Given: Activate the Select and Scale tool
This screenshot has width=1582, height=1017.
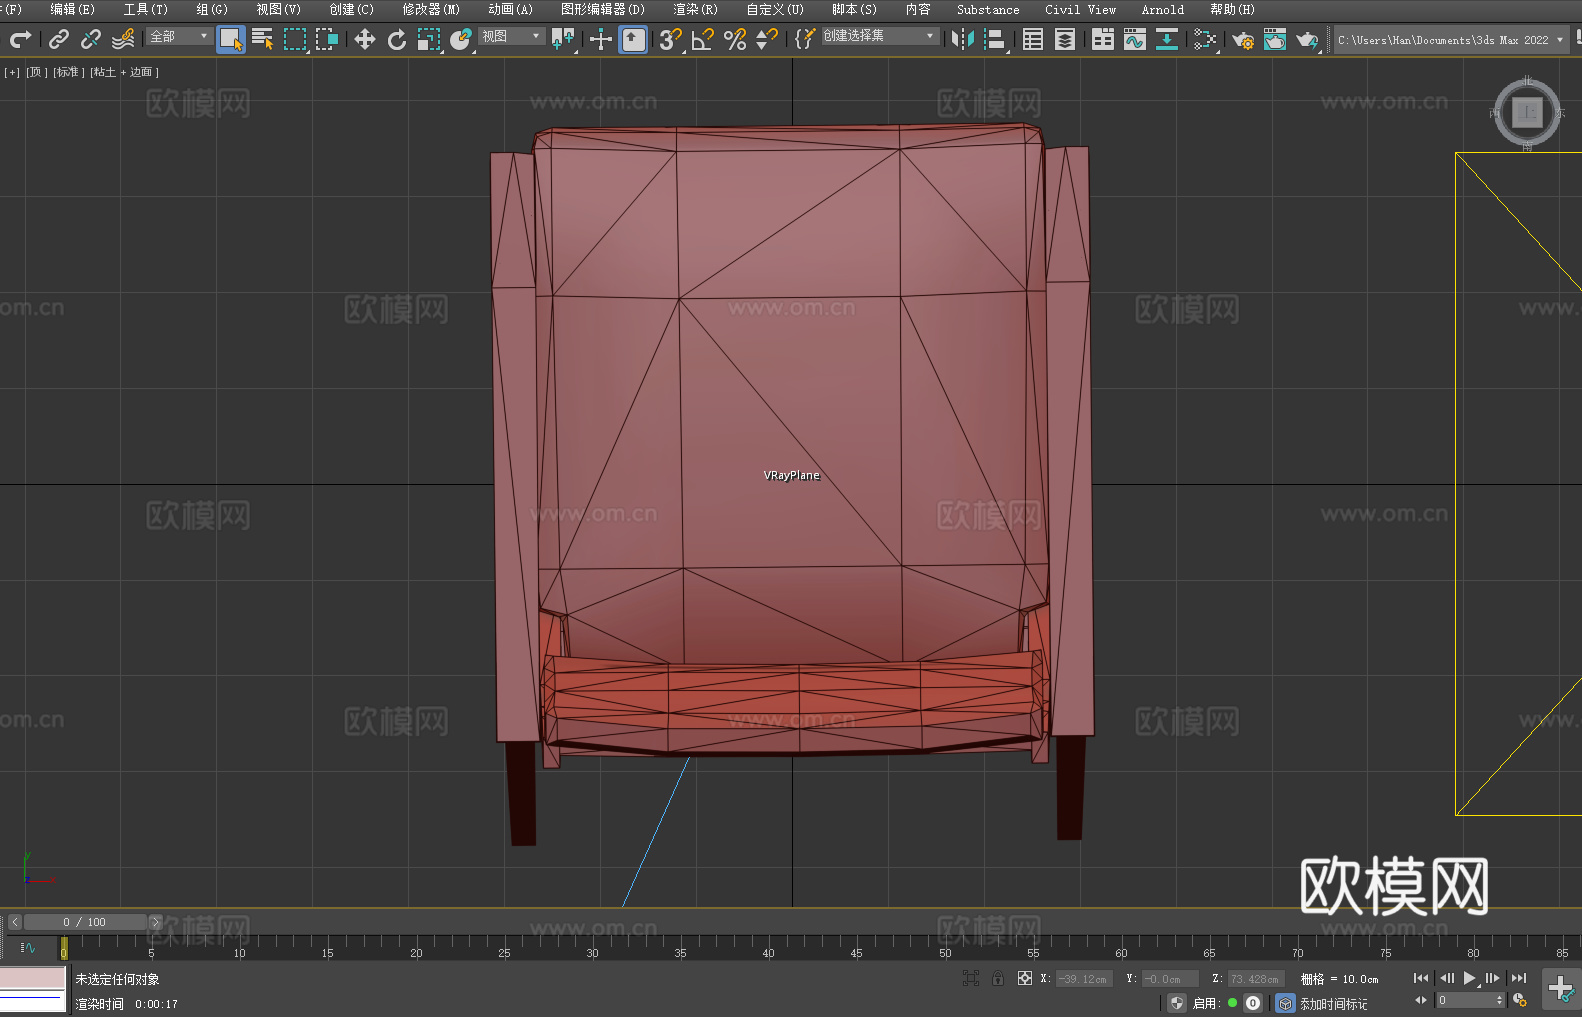Looking at the screenshot, I should (429, 39).
